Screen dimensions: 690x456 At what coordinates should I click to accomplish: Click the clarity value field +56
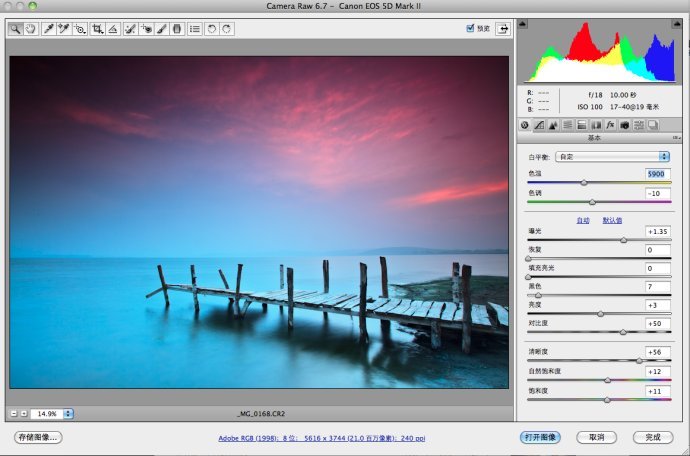tap(658, 352)
